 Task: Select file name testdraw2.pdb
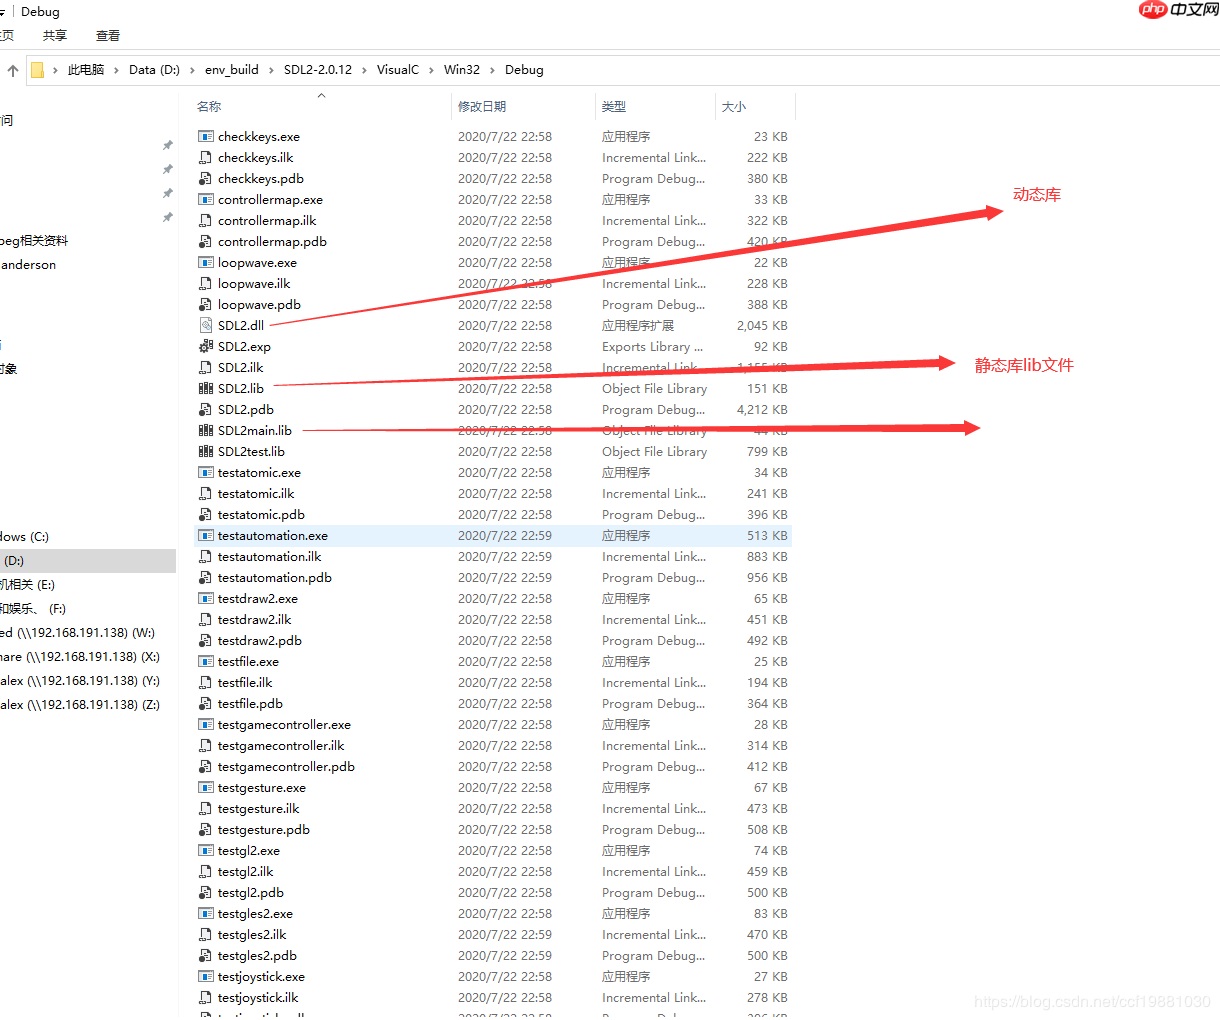click(x=260, y=641)
